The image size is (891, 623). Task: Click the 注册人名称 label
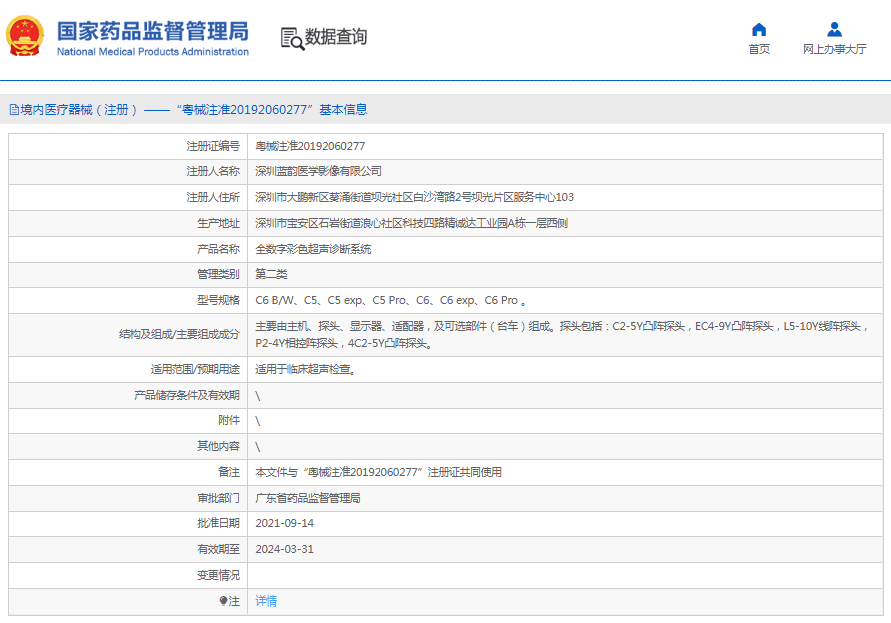coord(213,171)
